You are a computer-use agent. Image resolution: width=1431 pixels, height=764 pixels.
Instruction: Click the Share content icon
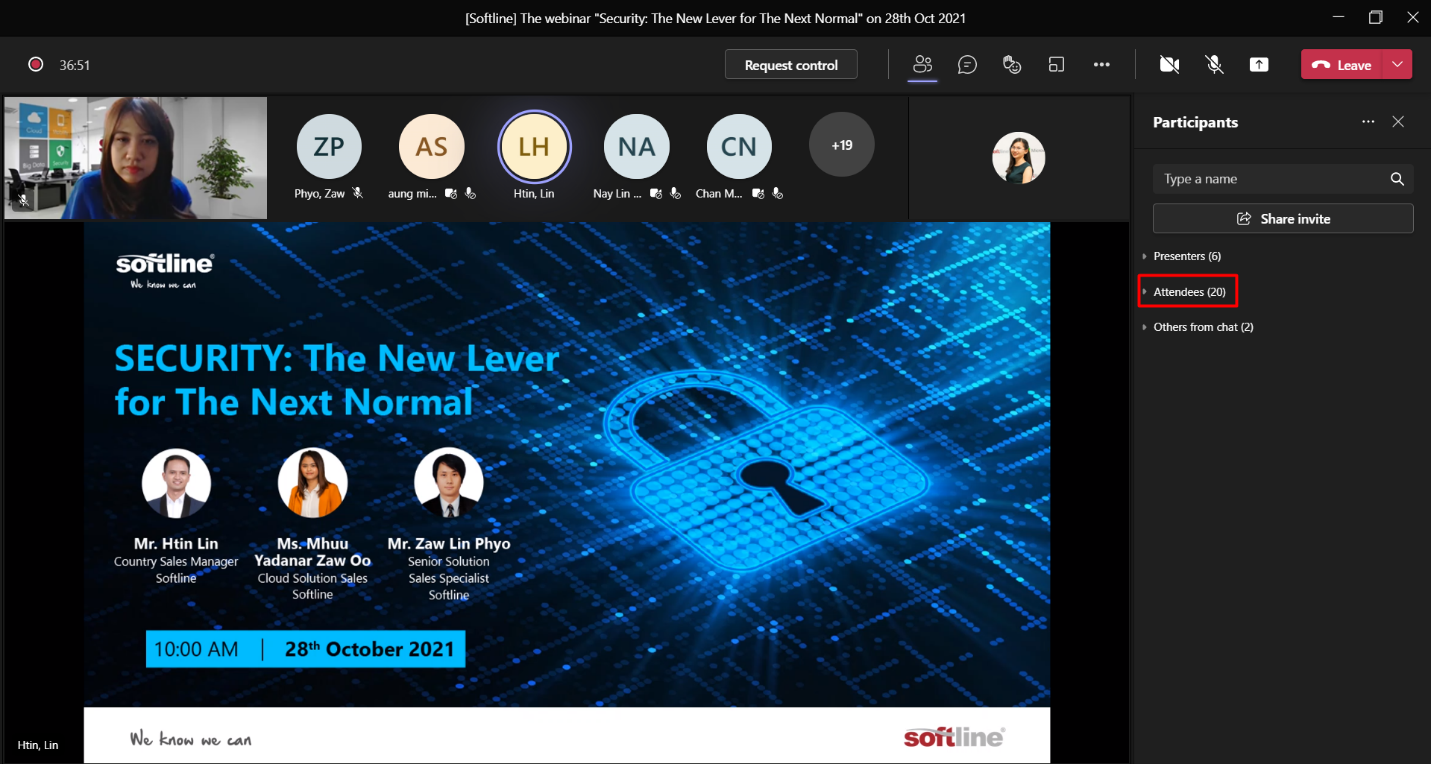(1259, 65)
